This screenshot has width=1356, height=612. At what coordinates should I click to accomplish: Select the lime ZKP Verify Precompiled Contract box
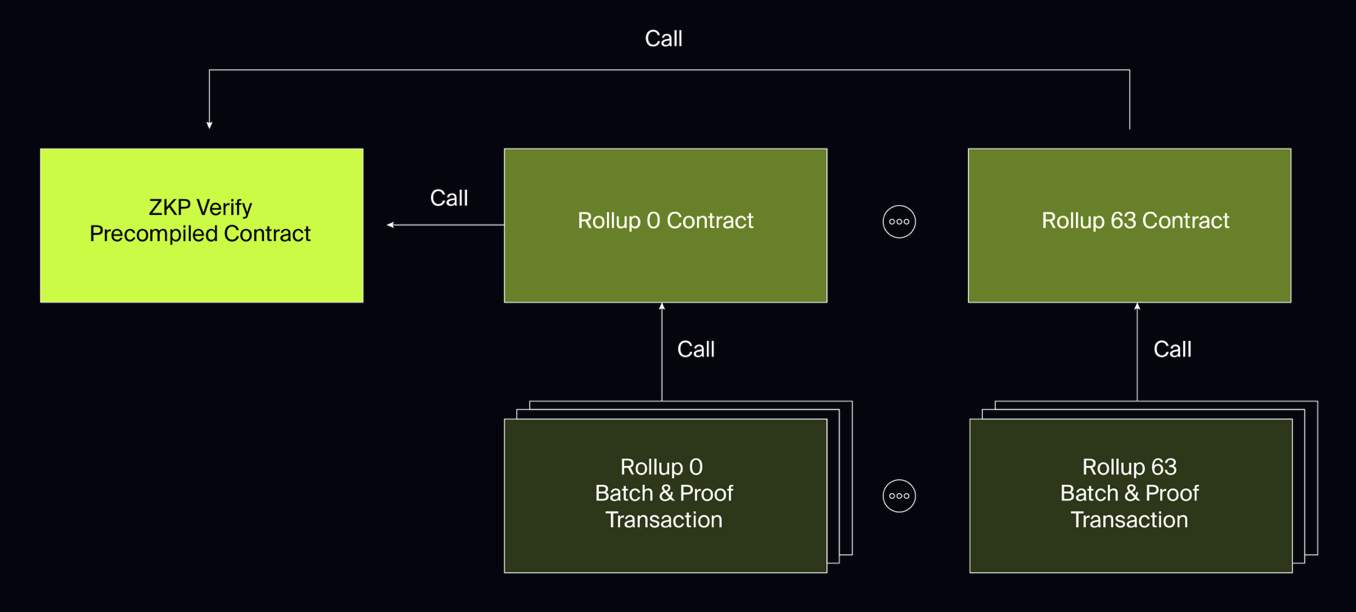pos(201,225)
